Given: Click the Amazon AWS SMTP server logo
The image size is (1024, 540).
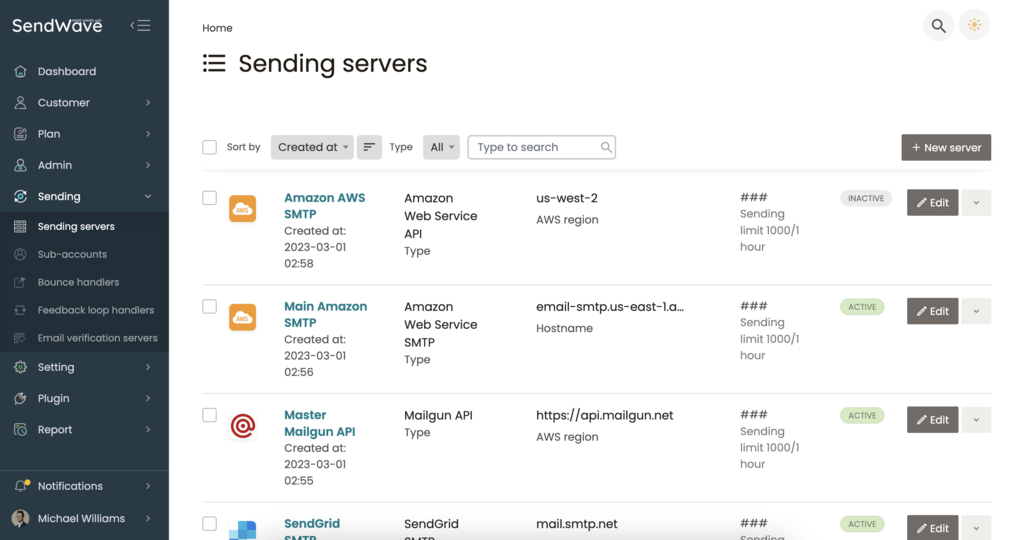Looking at the screenshot, I should point(242,208).
